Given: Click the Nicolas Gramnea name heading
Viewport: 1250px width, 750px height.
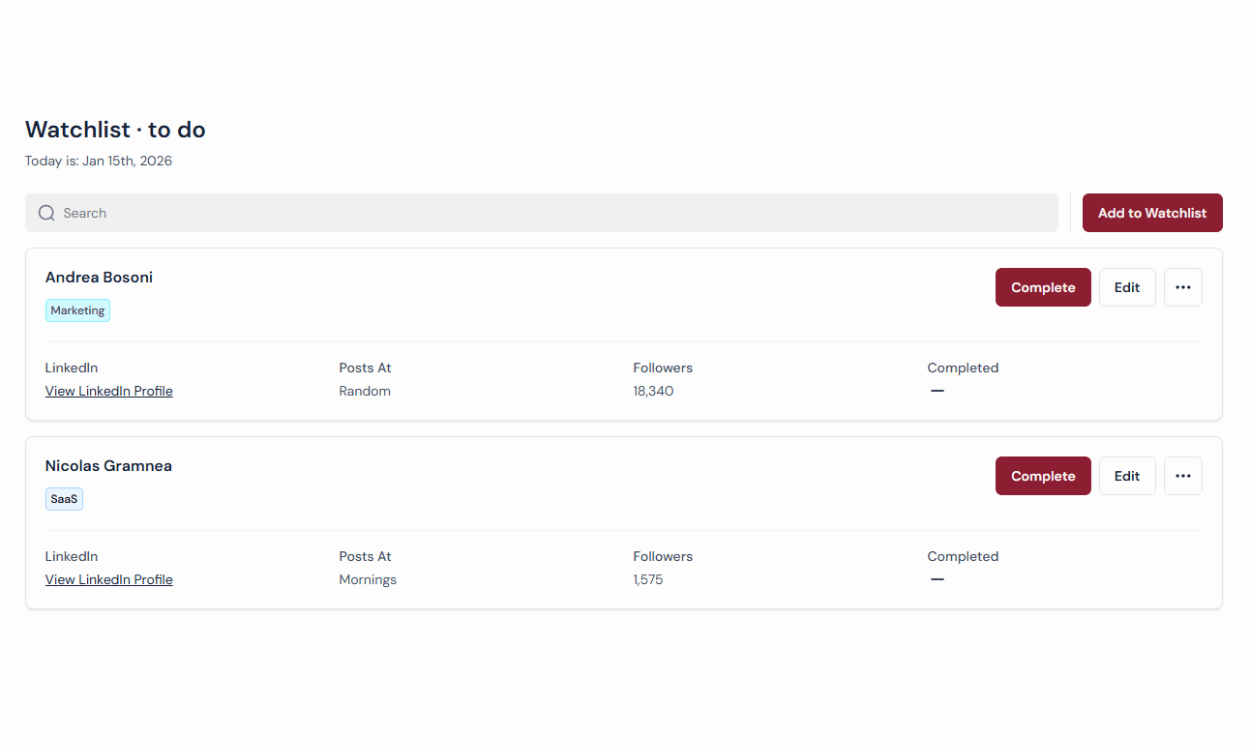Looking at the screenshot, I should pyautogui.click(x=108, y=466).
